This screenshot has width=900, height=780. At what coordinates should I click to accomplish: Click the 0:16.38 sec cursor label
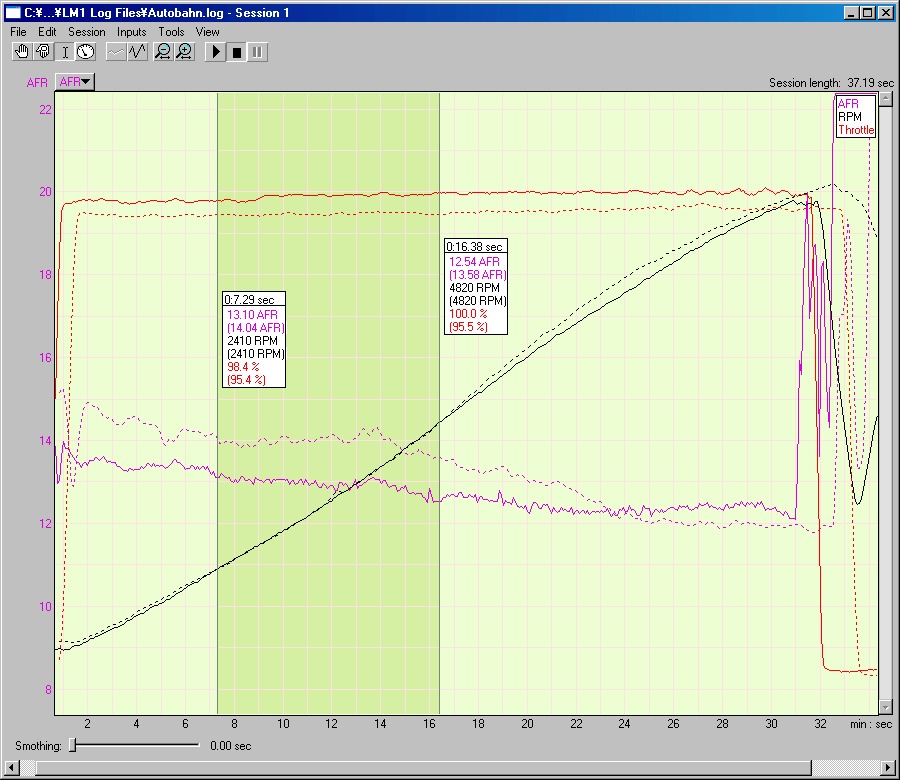click(x=475, y=247)
